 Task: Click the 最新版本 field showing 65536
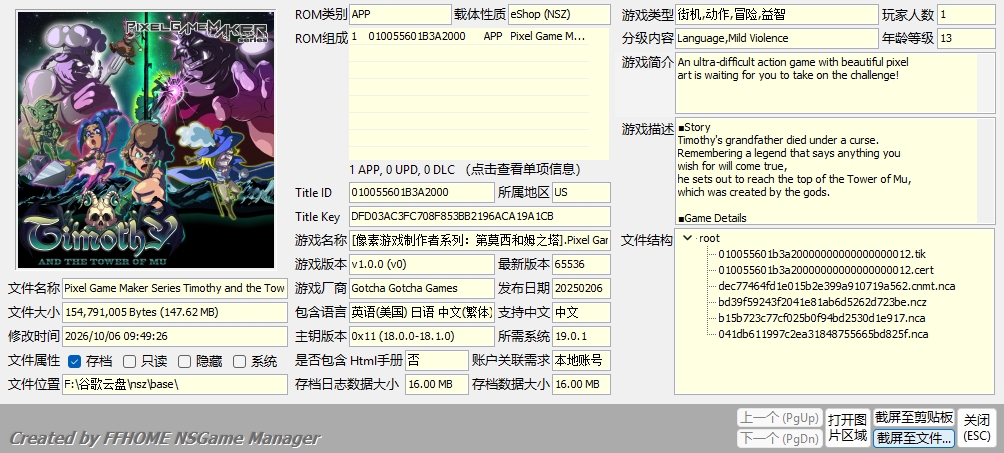click(581, 264)
